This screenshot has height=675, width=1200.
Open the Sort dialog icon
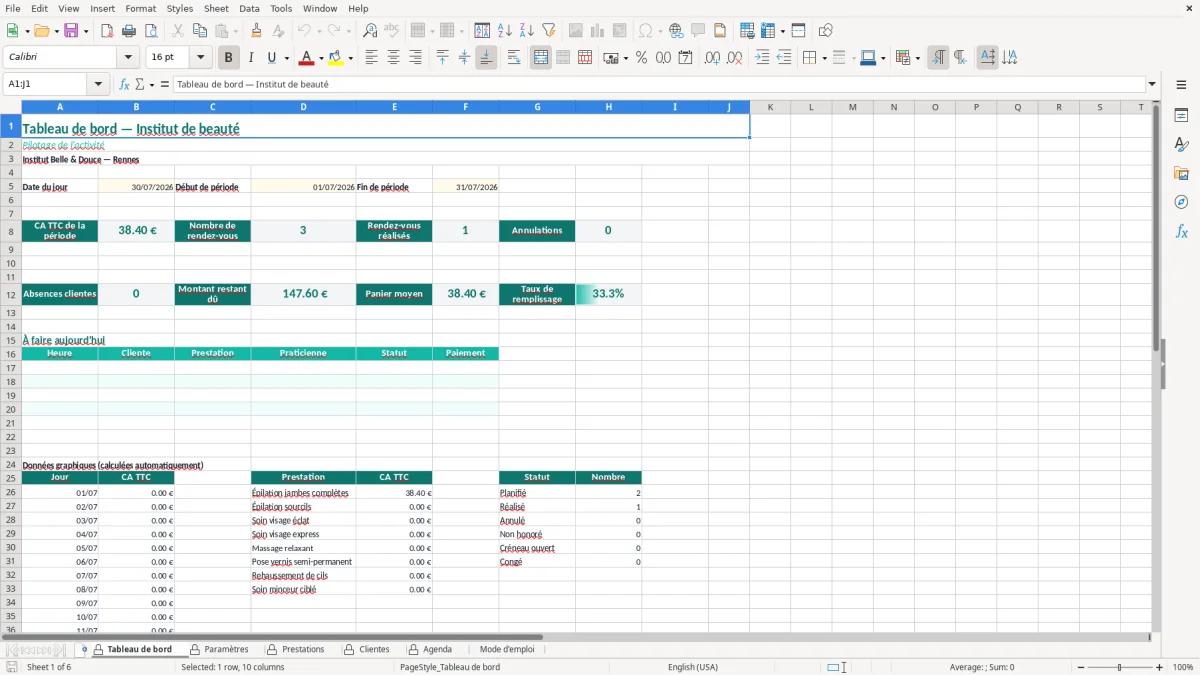(x=483, y=31)
